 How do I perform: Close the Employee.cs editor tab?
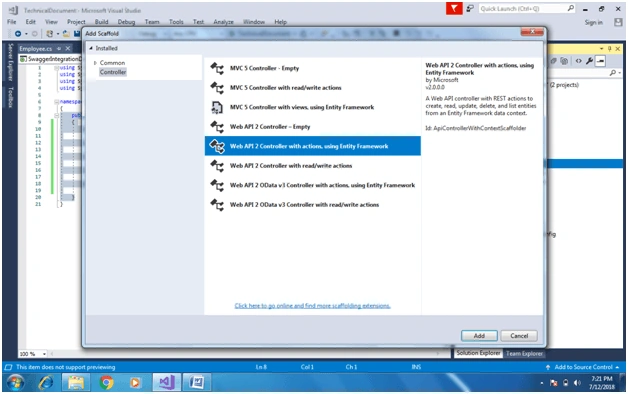68,48
